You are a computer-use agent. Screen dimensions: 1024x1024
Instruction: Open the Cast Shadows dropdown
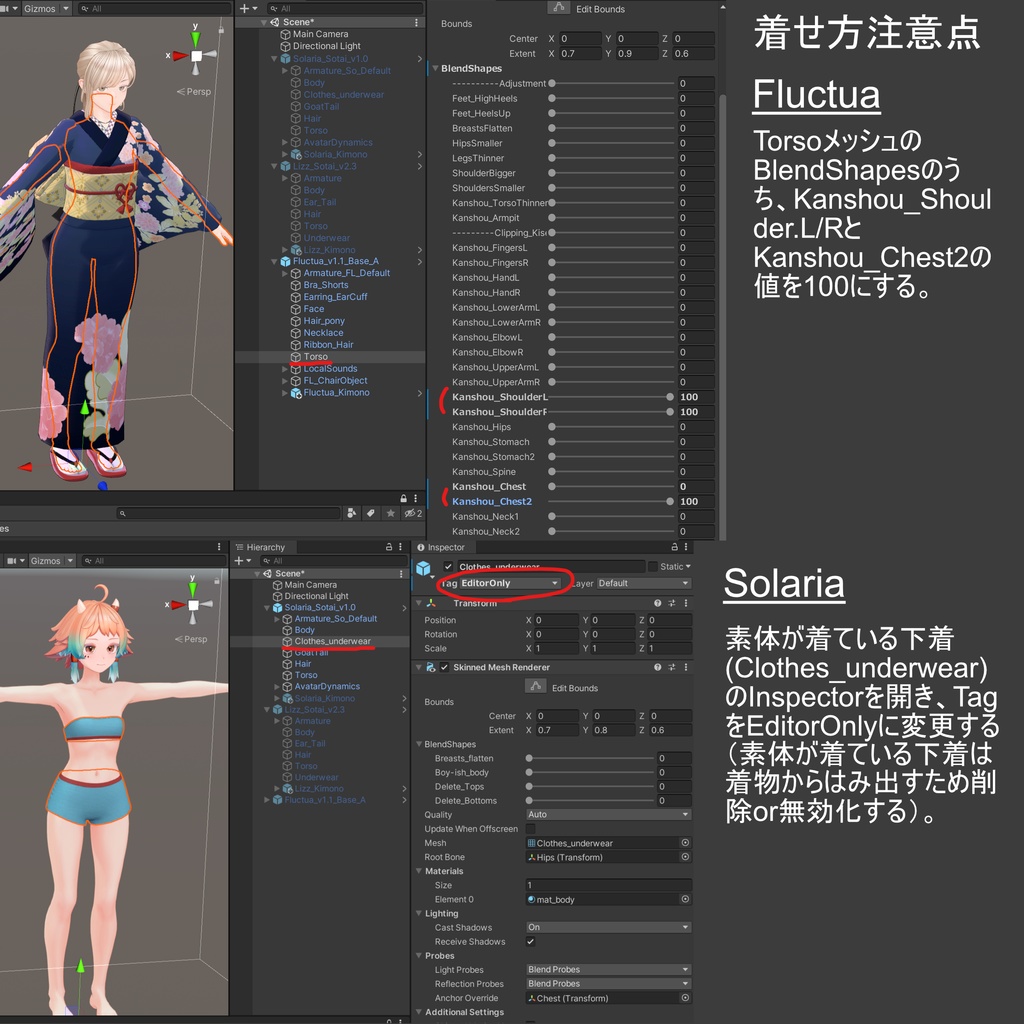[x=608, y=927]
